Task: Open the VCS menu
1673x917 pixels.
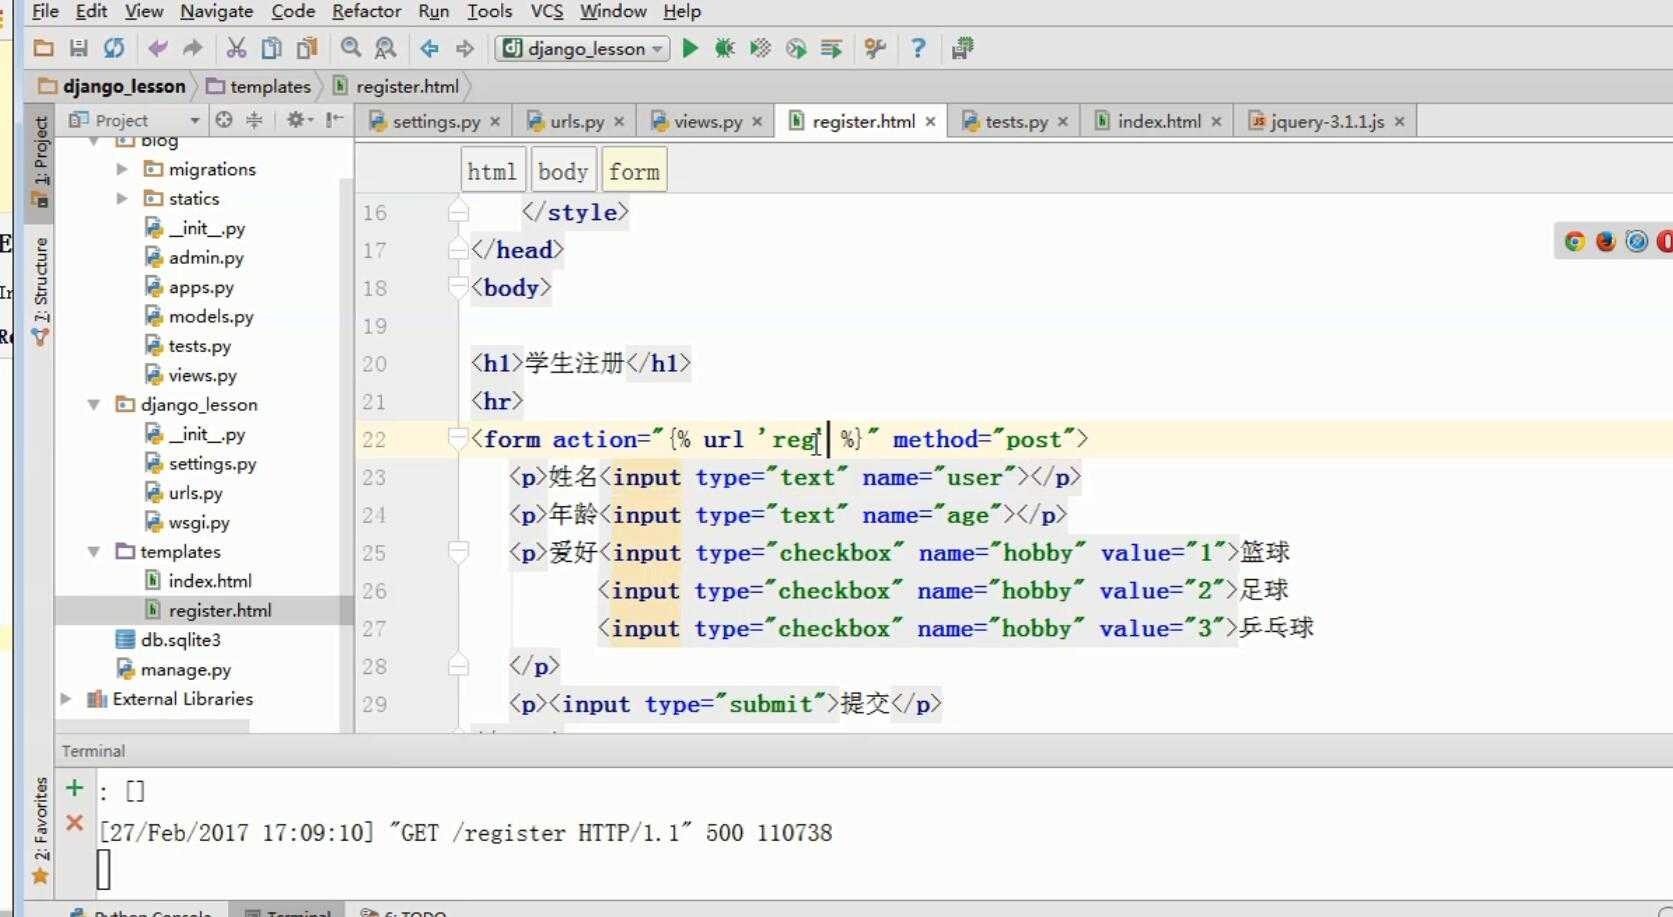Action: pos(546,11)
